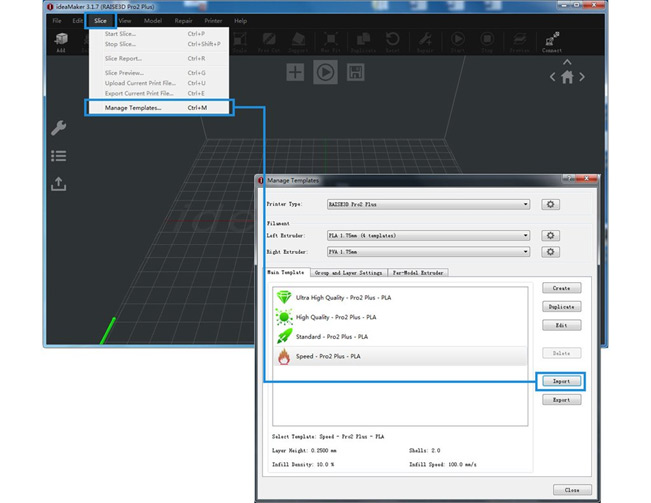Click the Max Fit toolbar icon
651x503 pixels.
(x=331, y=42)
